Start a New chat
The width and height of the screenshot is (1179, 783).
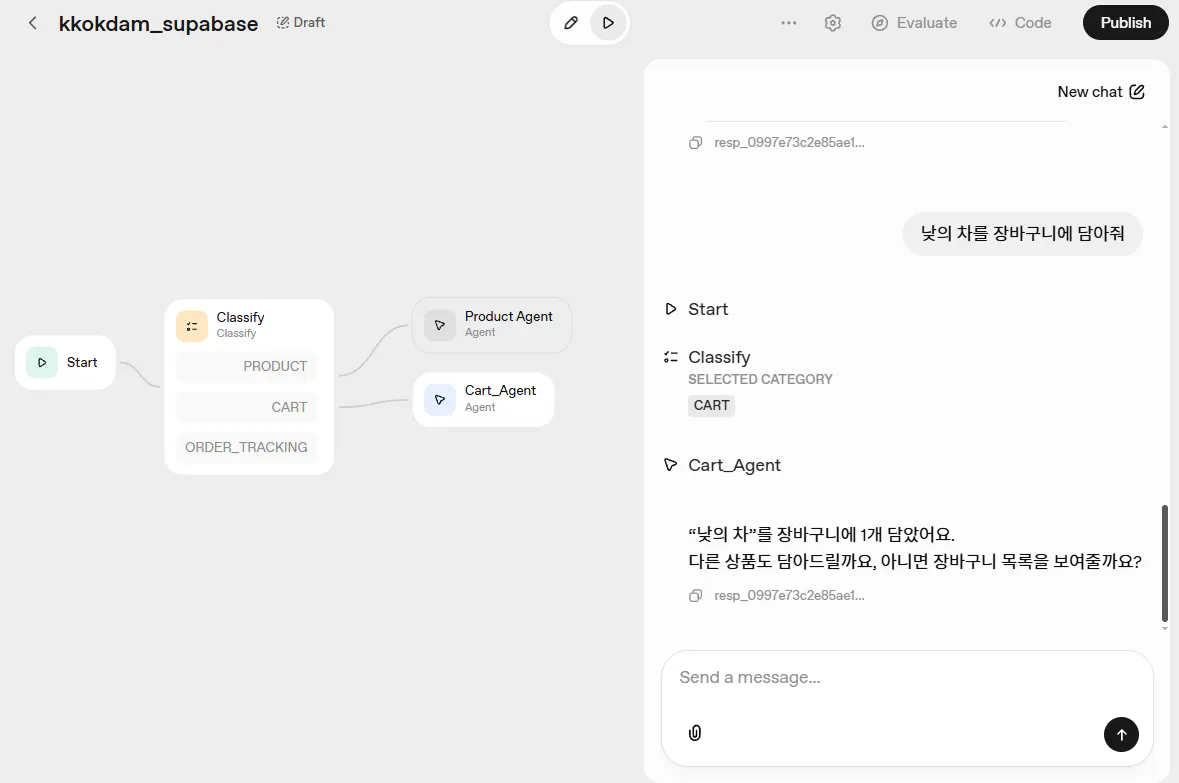pyautogui.click(x=1101, y=92)
